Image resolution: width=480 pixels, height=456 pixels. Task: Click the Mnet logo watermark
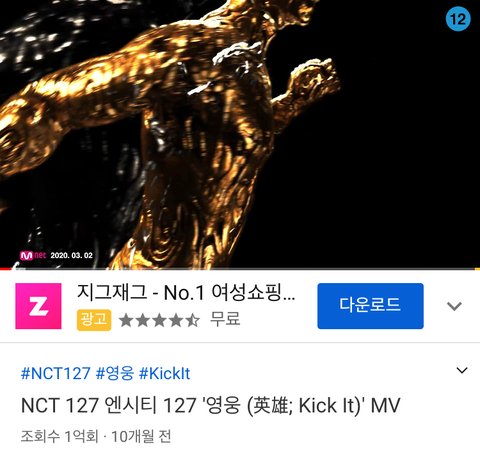(x=33, y=256)
